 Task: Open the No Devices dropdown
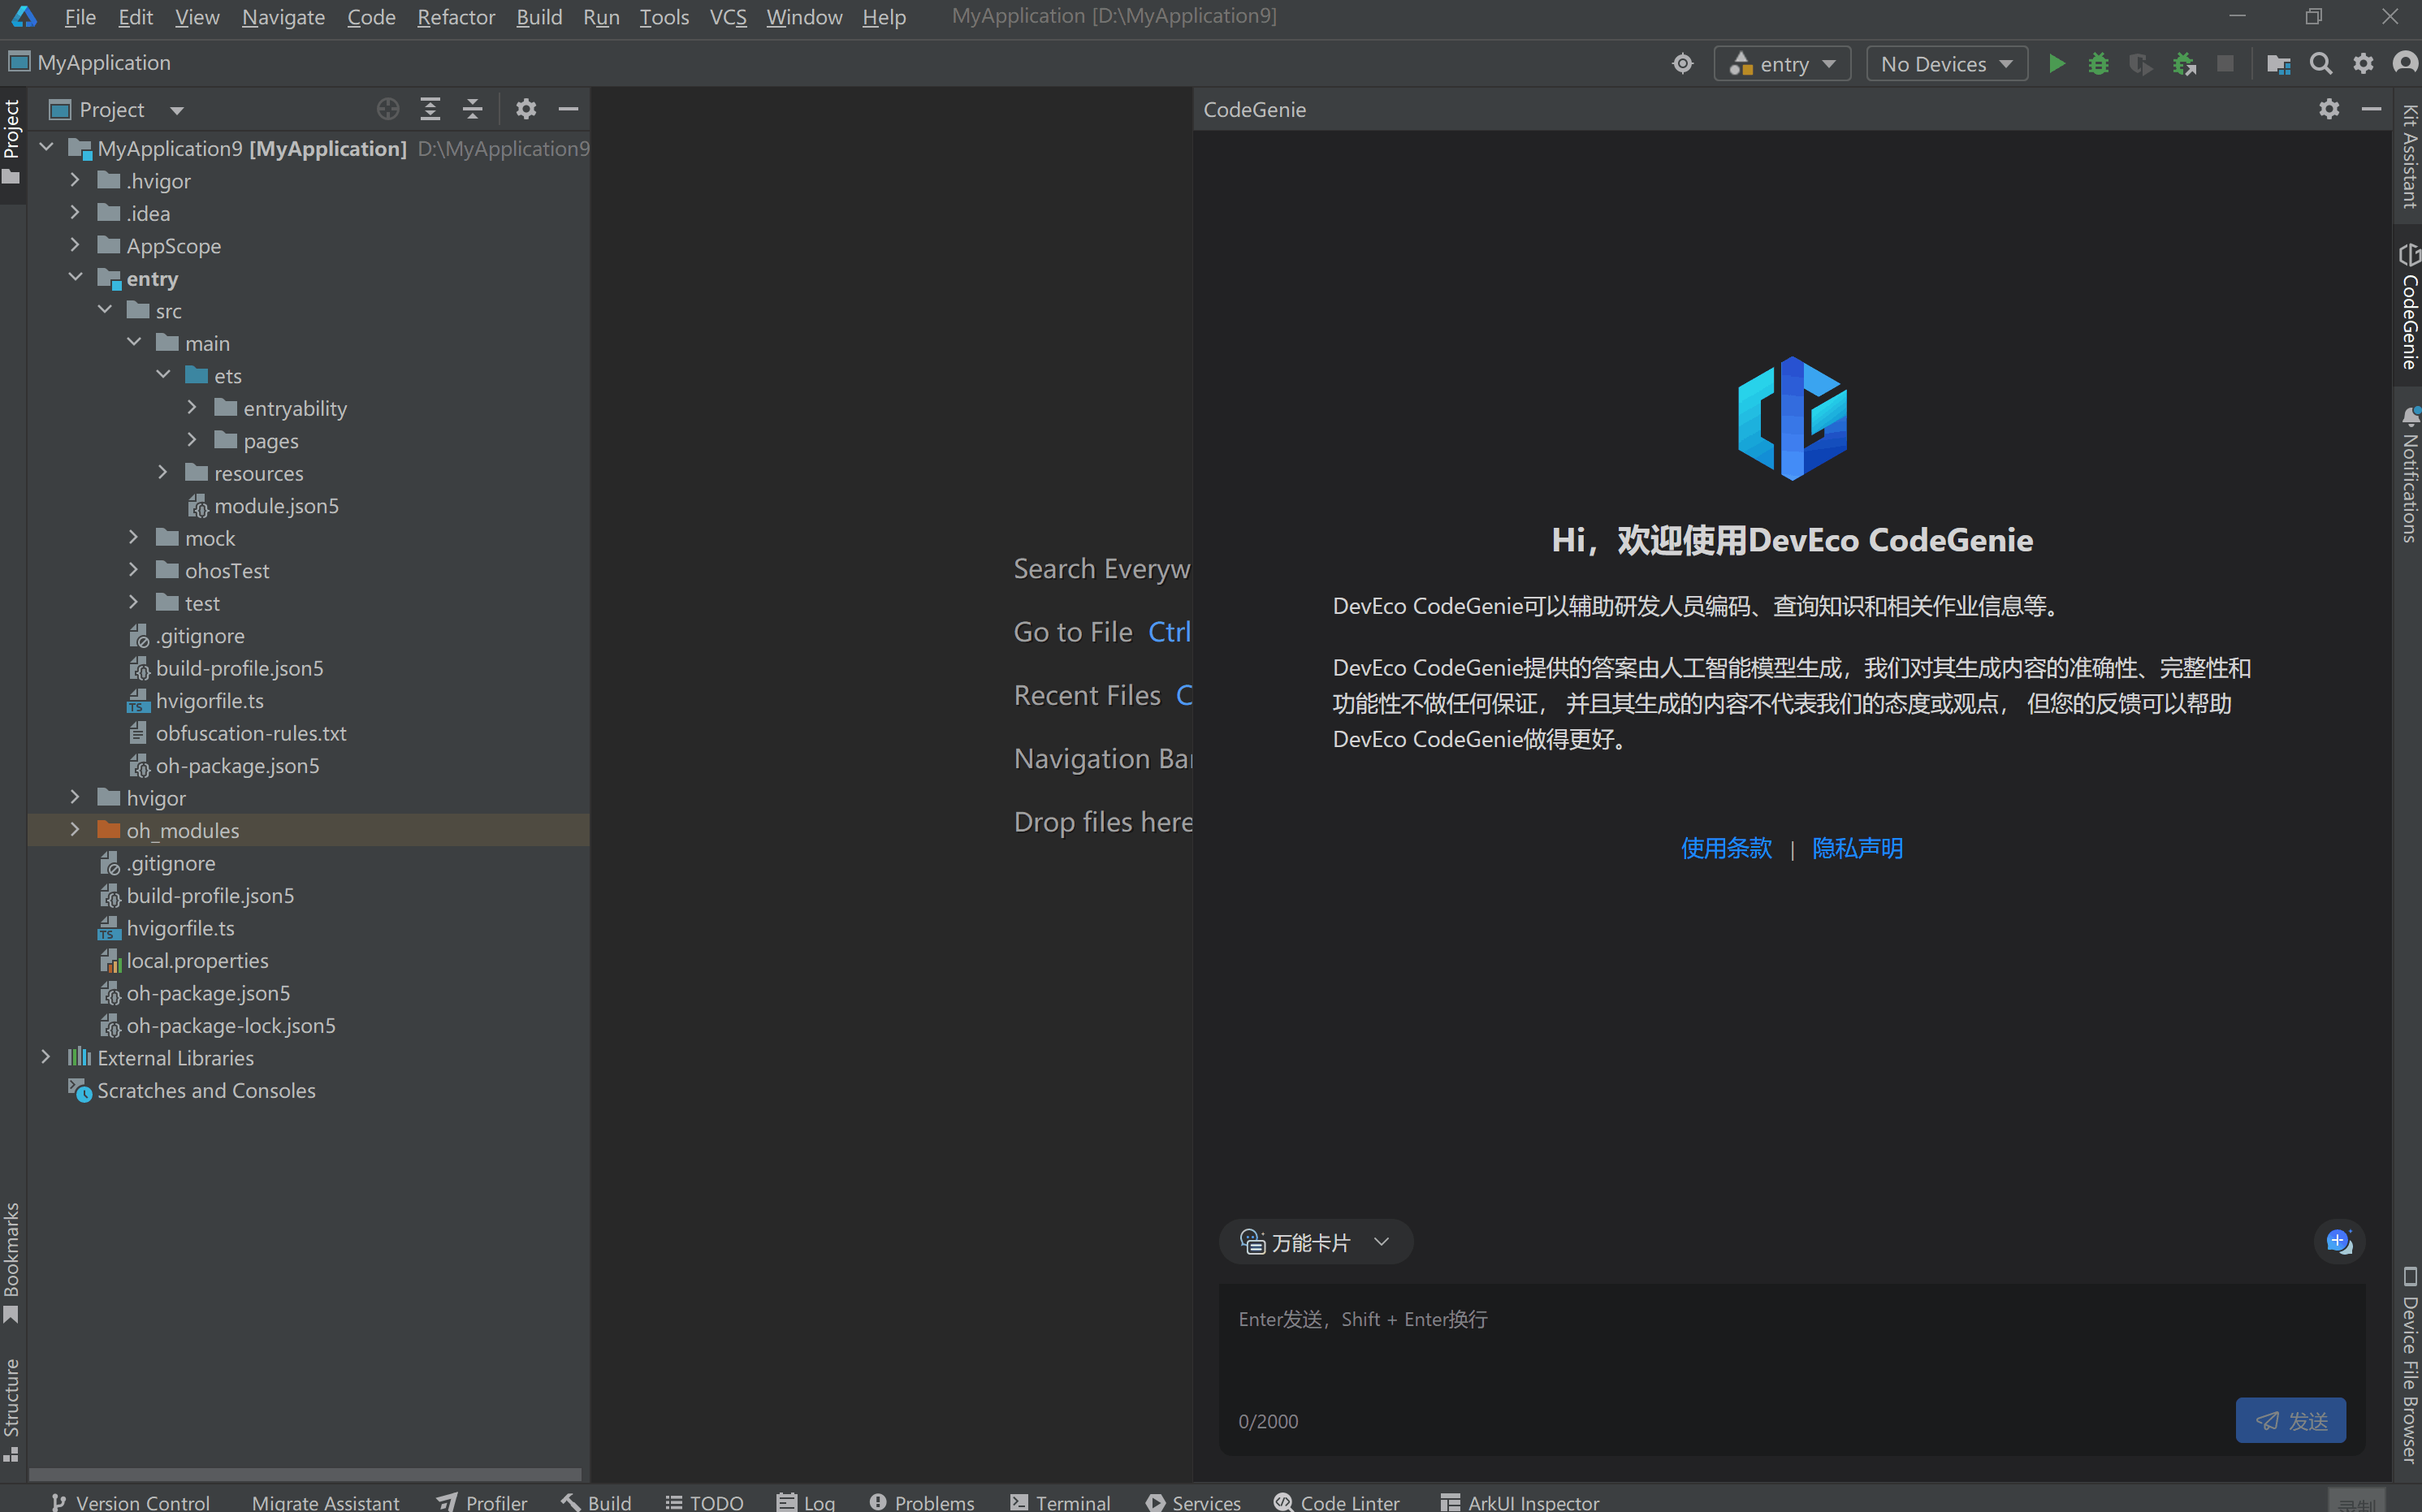point(1945,64)
